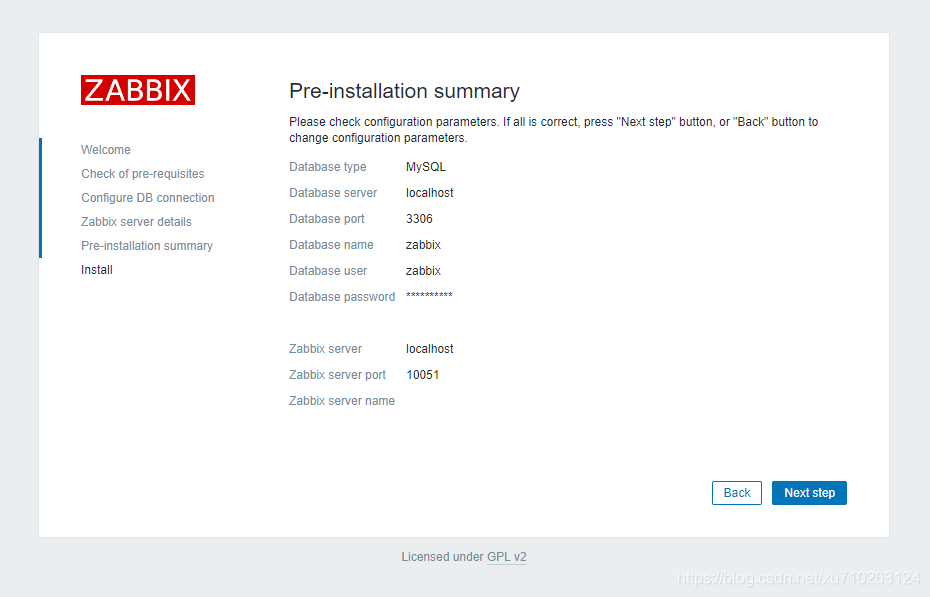Click the Zabbix server name label
Image resolution: width=930 pixels, height=597 pixels.
(x=342, y=401)
